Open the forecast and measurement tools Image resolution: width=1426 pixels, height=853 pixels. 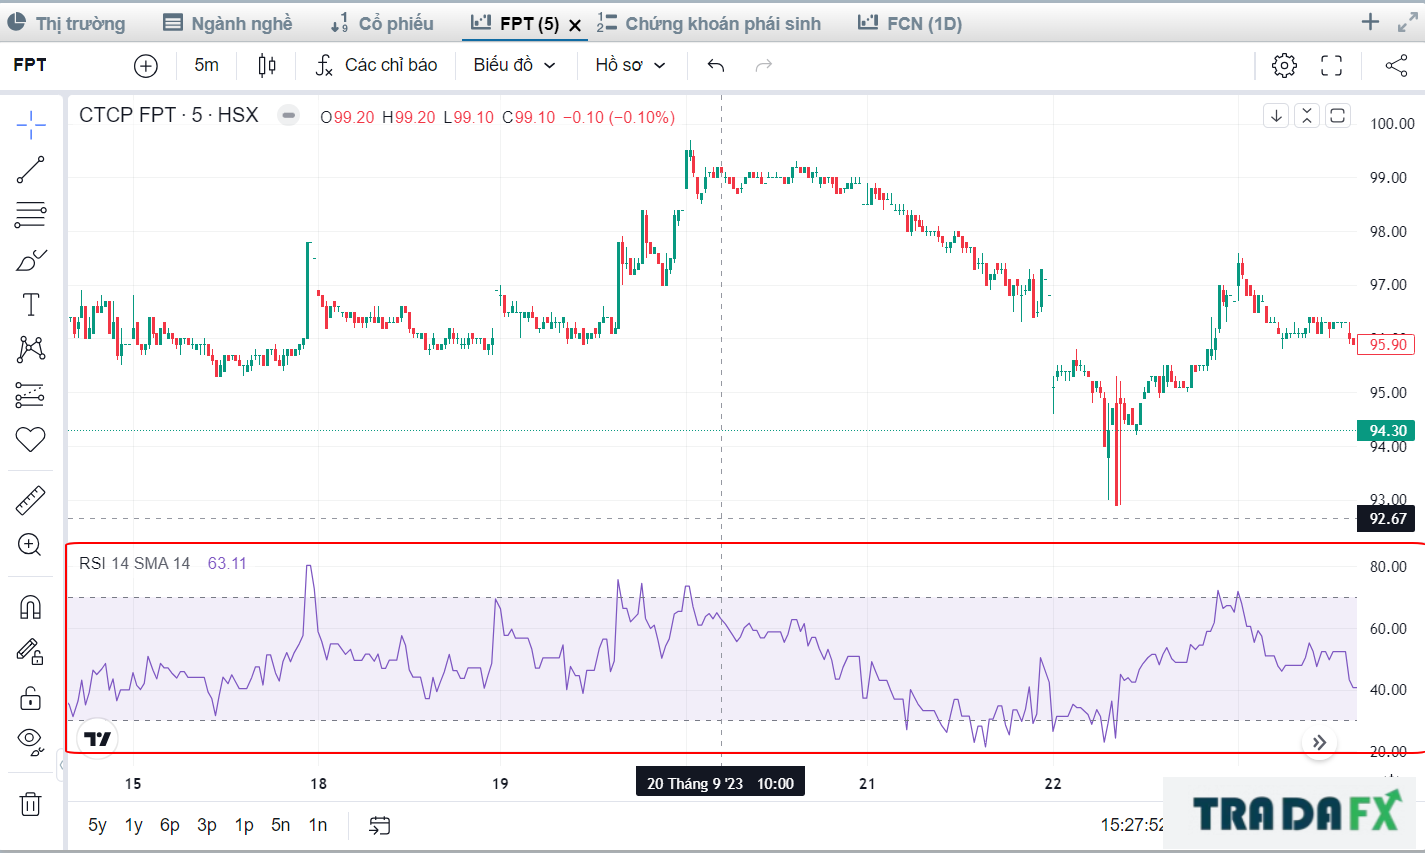(31, 395)
